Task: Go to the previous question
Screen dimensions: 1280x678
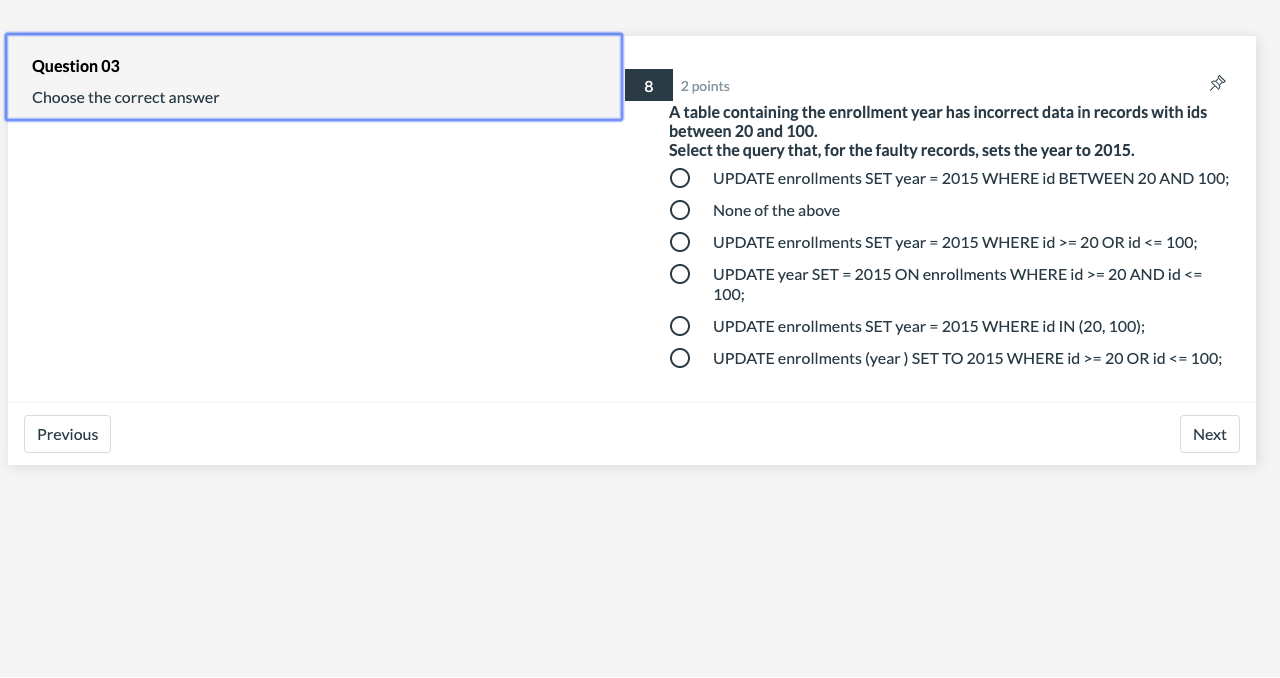Action: (67, 434)
